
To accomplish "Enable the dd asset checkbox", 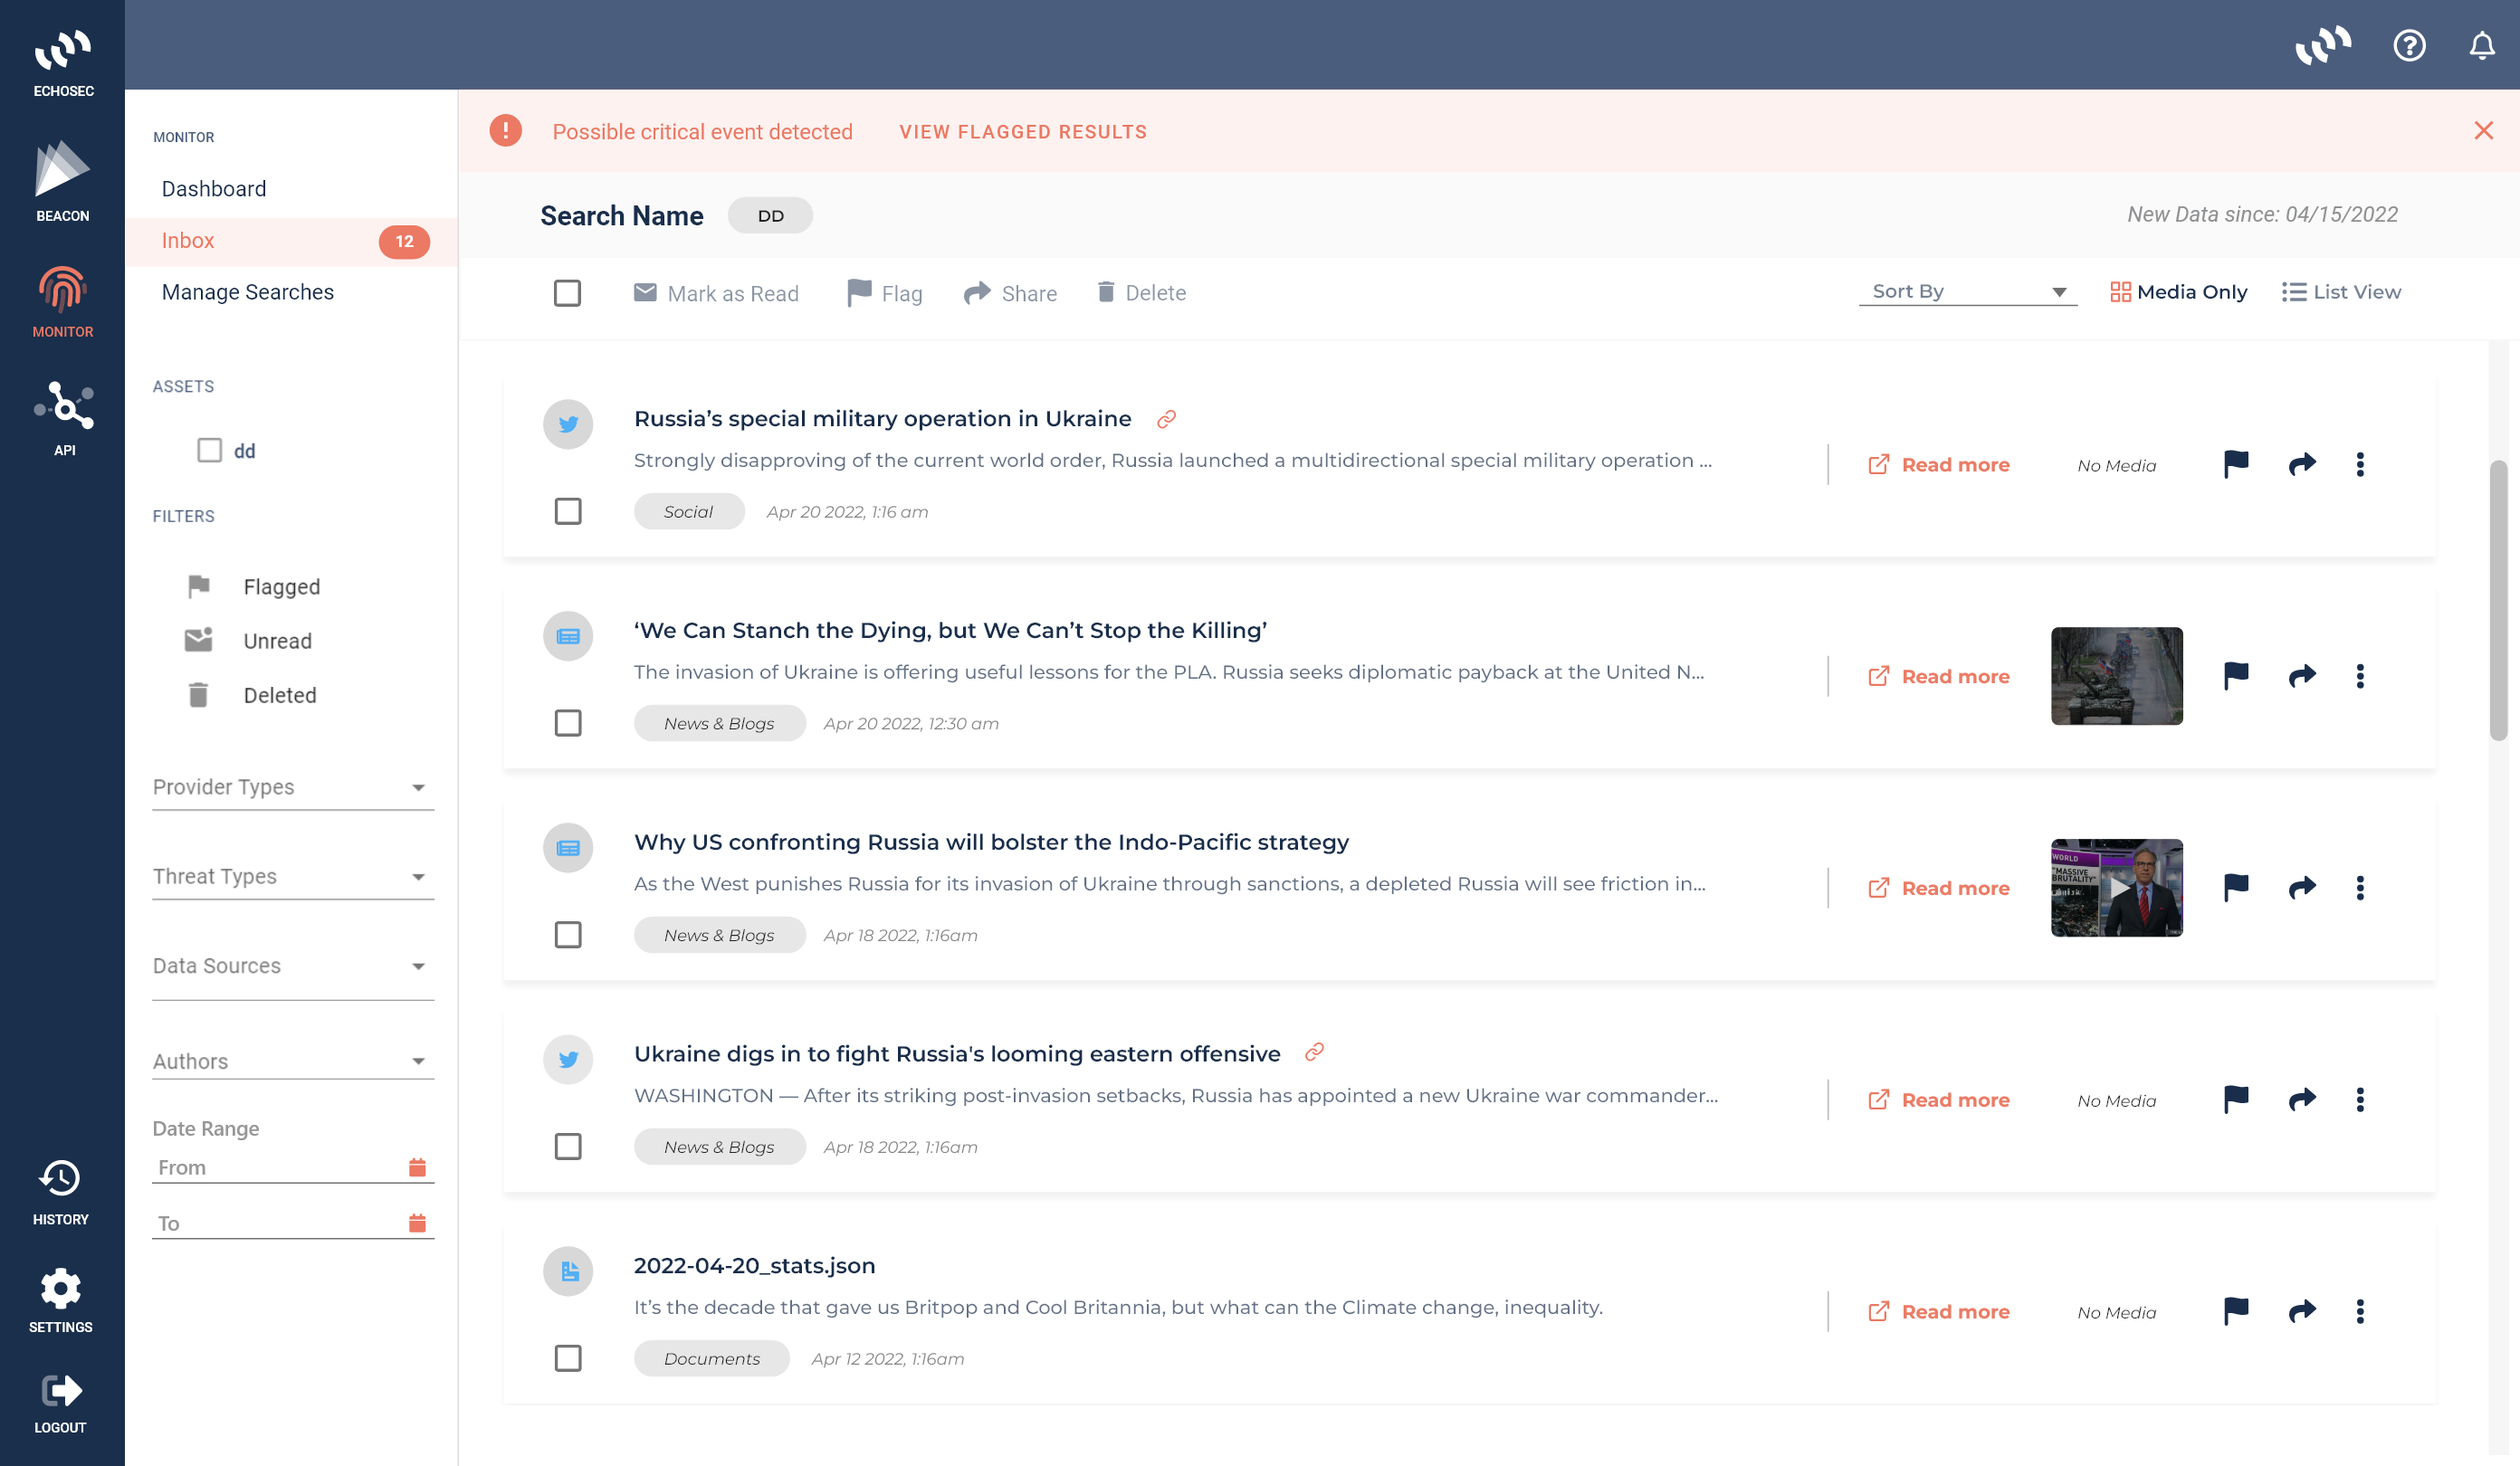I will click(x=210, y=450).
